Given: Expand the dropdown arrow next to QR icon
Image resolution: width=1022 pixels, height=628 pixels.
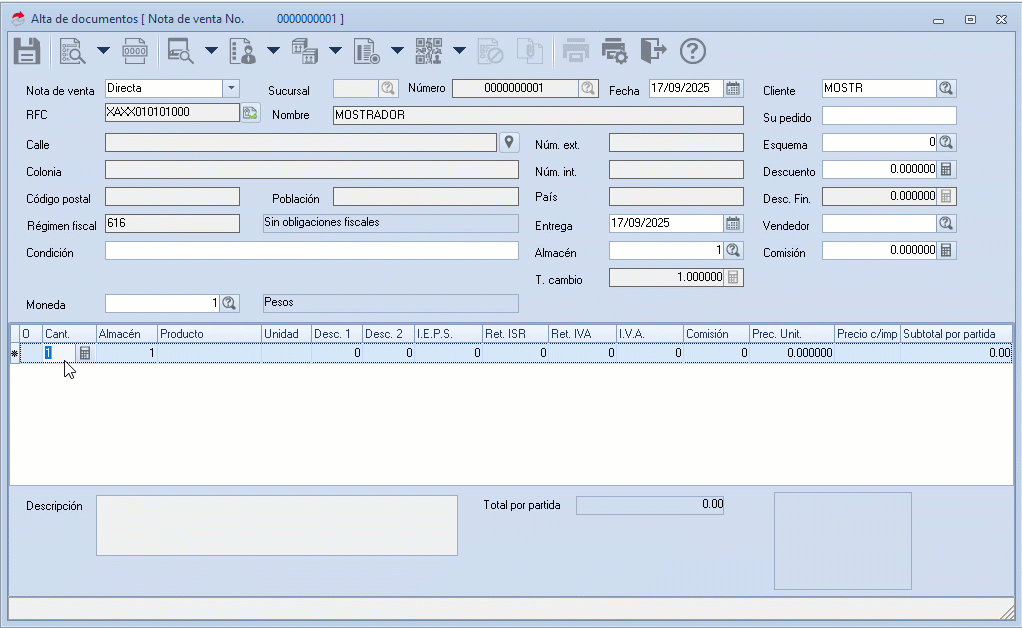Looking at the screenshot, I should pyautogui.click(x=459, y=51).
